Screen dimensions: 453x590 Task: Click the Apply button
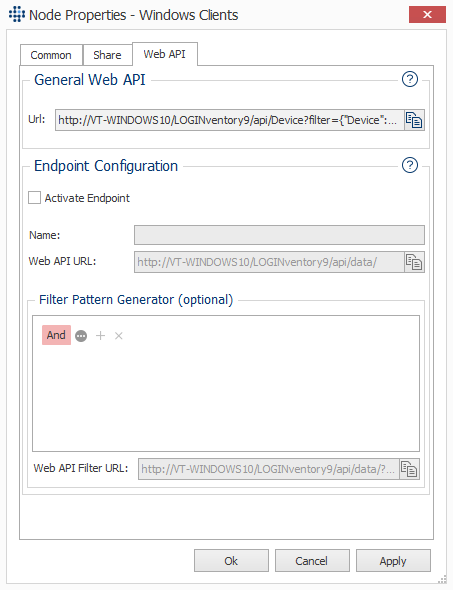tap(393, 561)
